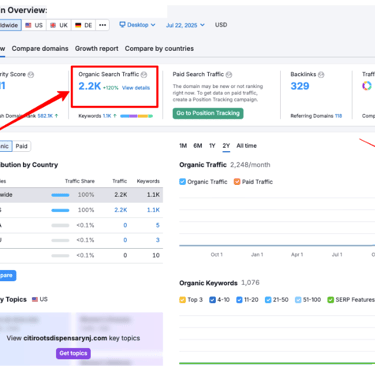Click the Traffic column header
This screenshot has height=371, width=375.
(x=120, y=181)
